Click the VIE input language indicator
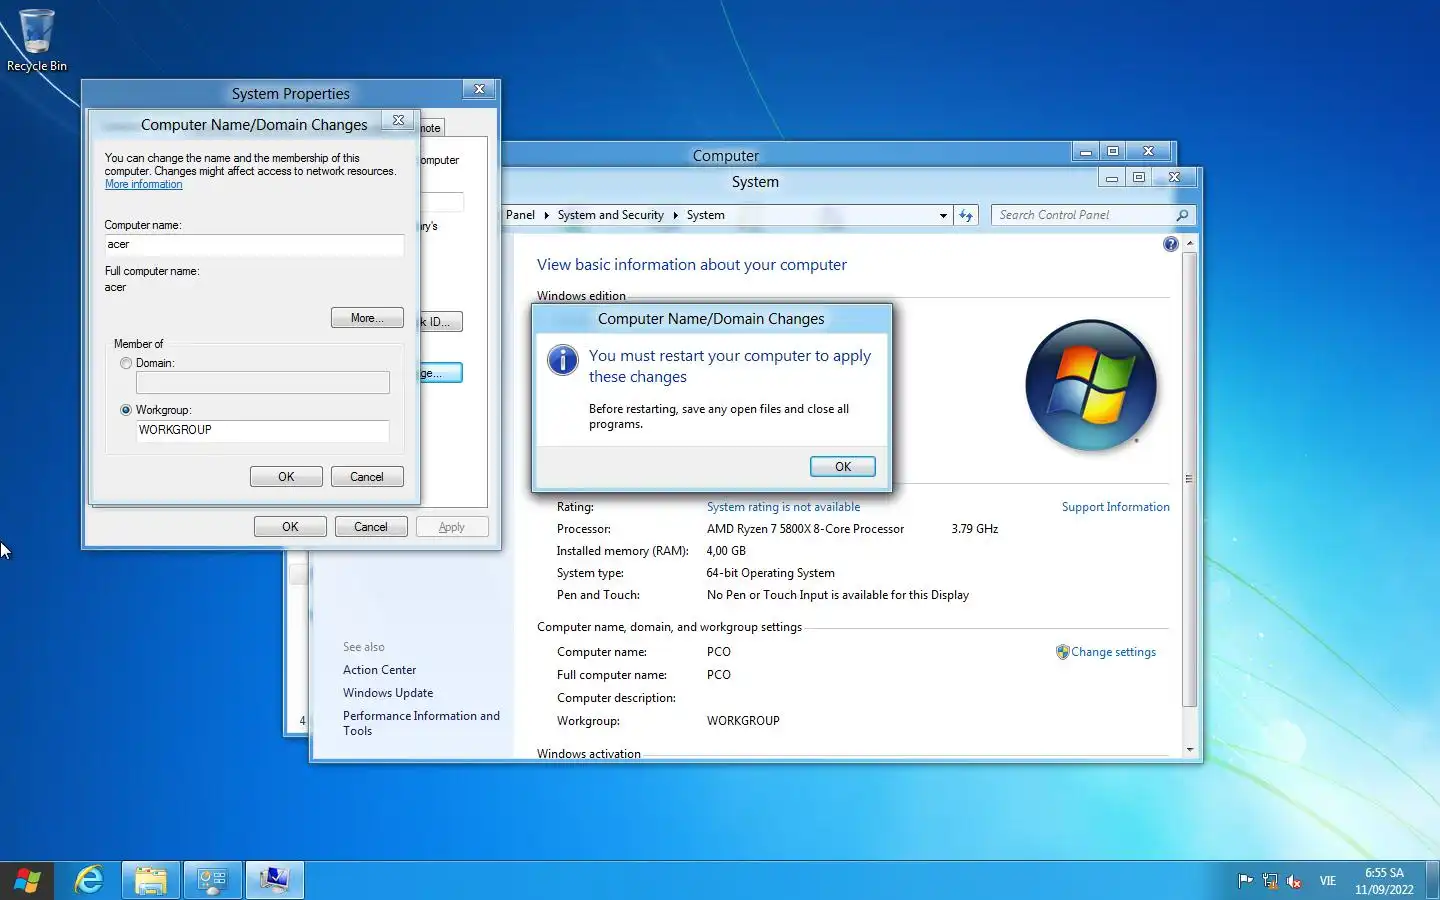Viewport: 1440px width, 900px height. 1327,881
